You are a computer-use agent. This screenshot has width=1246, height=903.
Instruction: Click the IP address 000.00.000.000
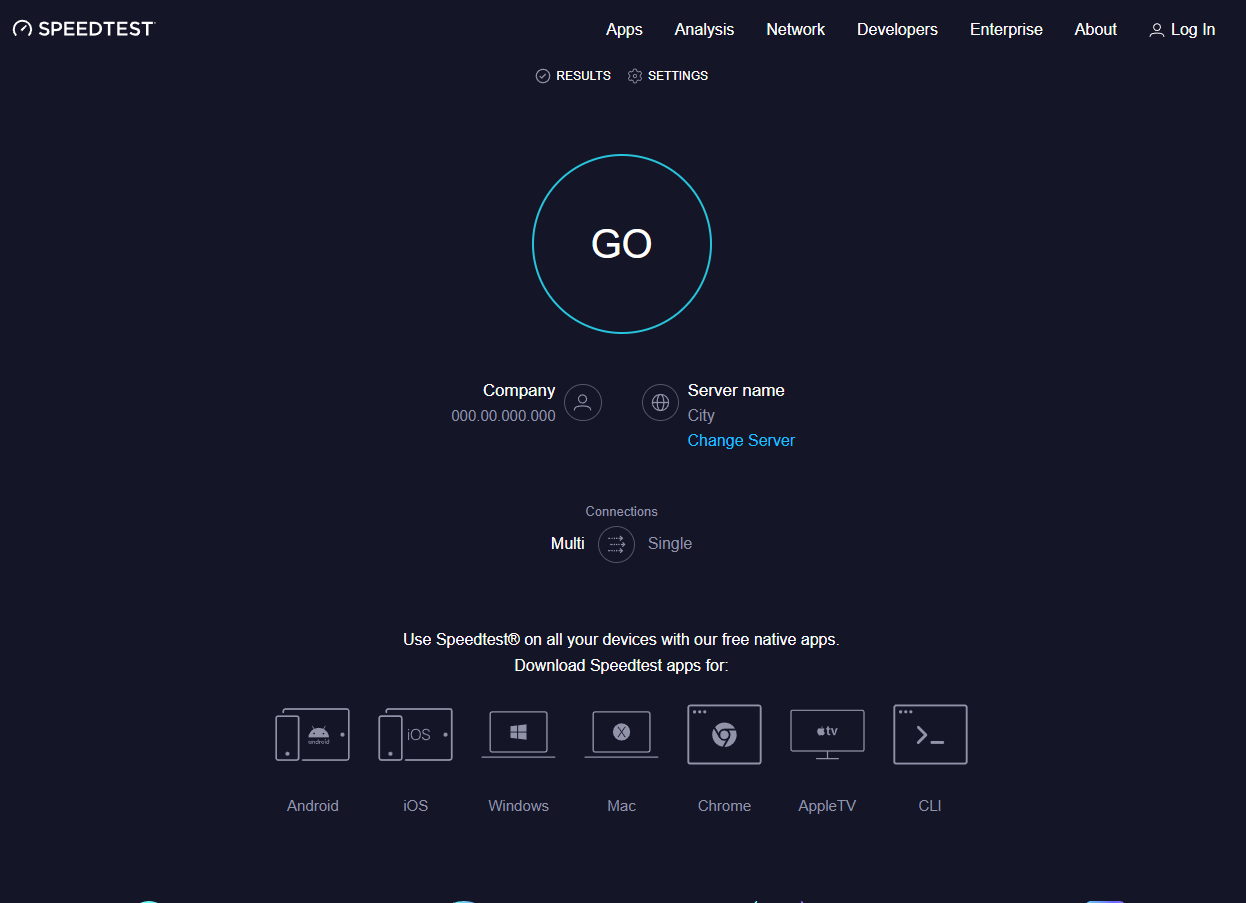tap(503, 416)
